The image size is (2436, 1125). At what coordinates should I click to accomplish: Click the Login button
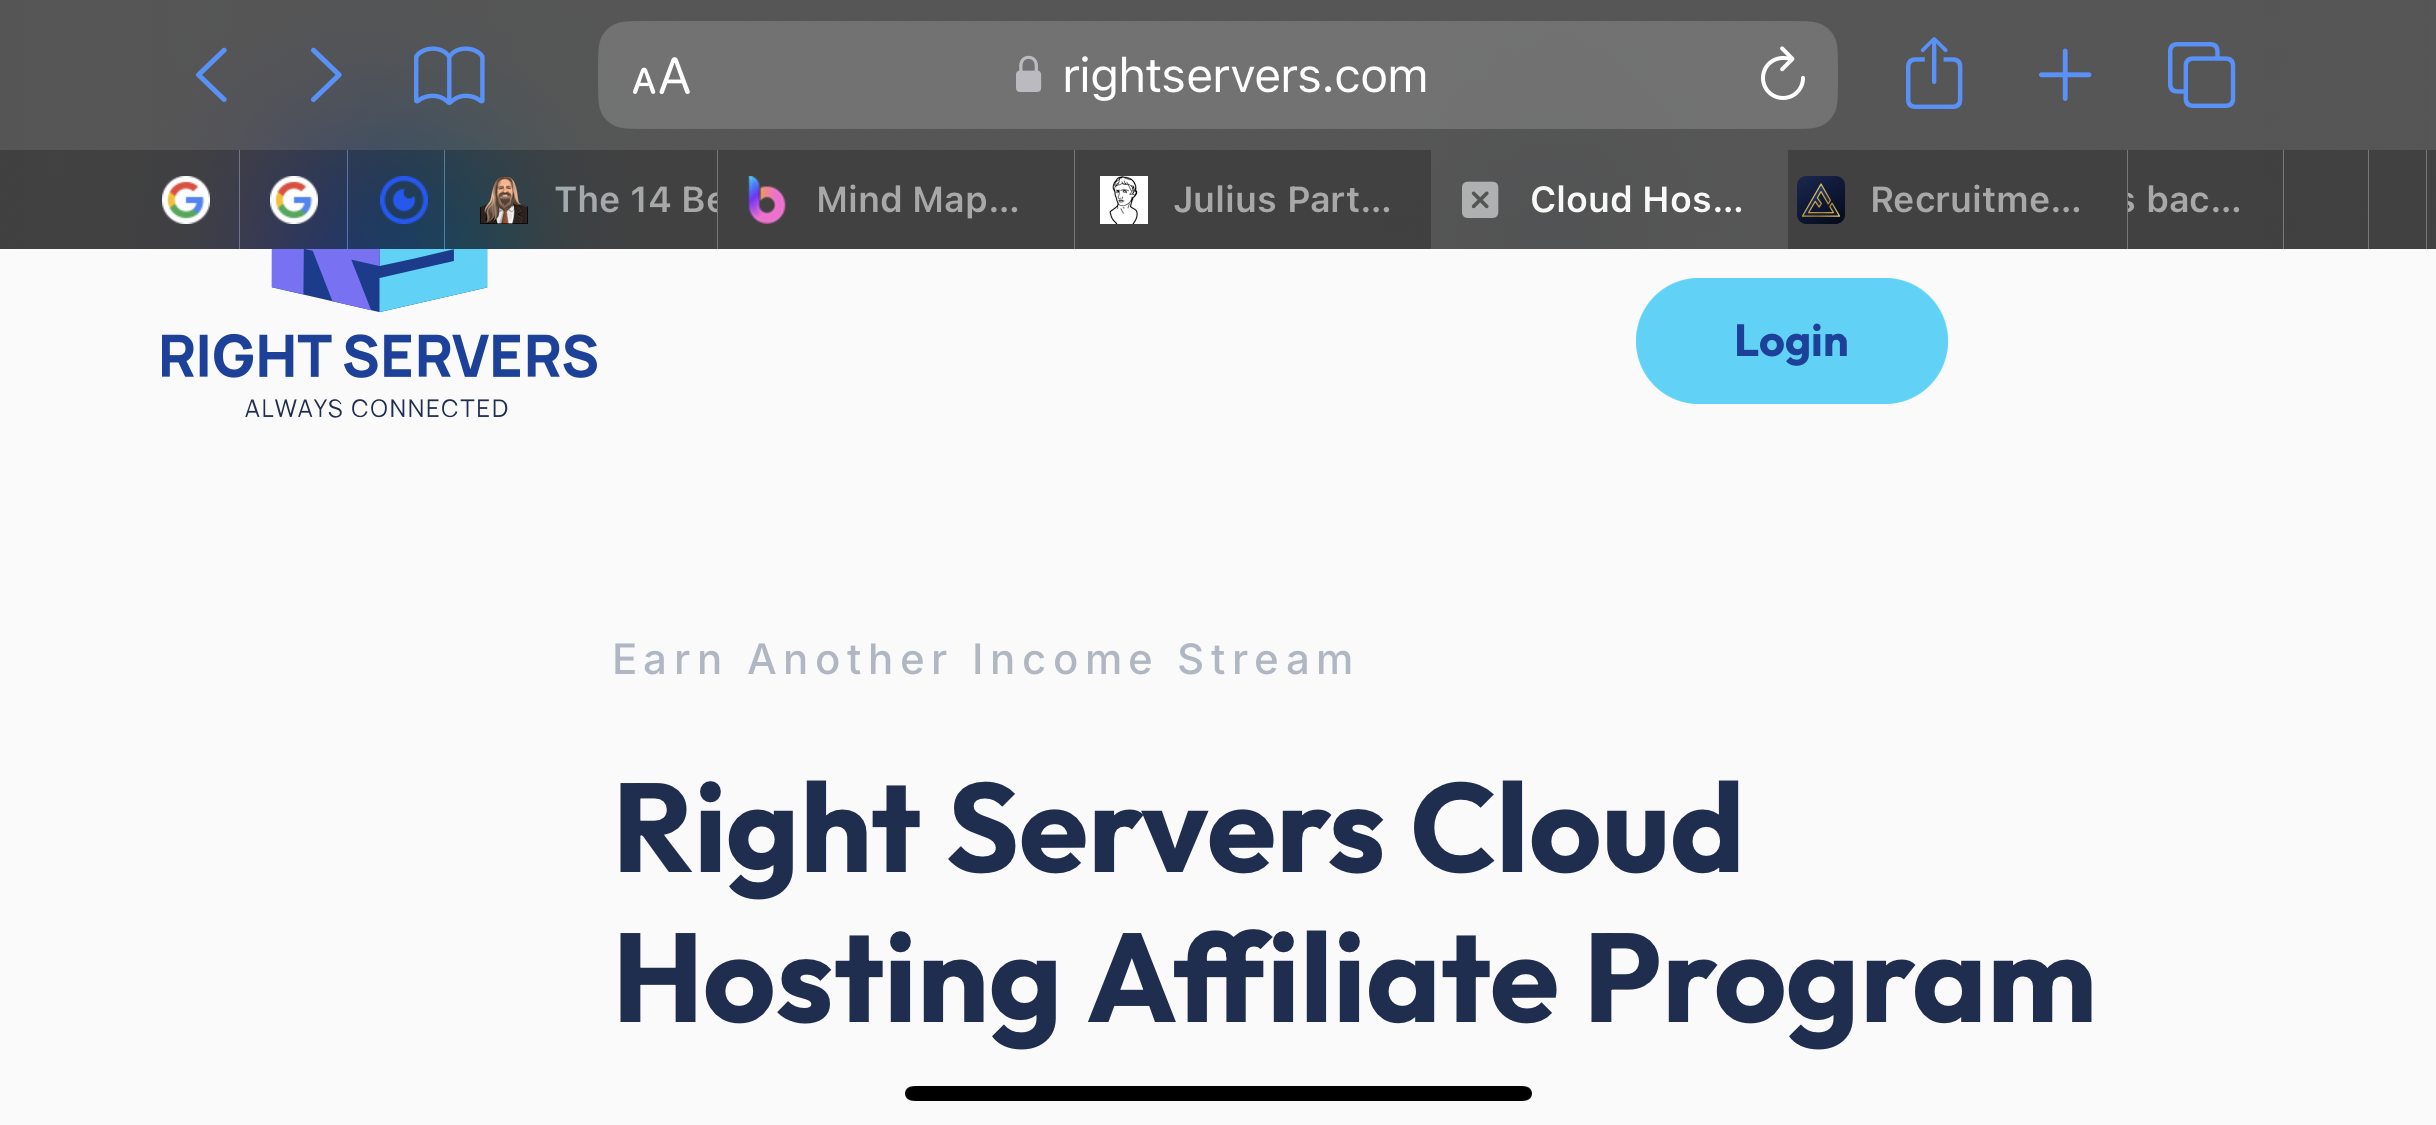pyautogui.click(x=1791, y=341)
